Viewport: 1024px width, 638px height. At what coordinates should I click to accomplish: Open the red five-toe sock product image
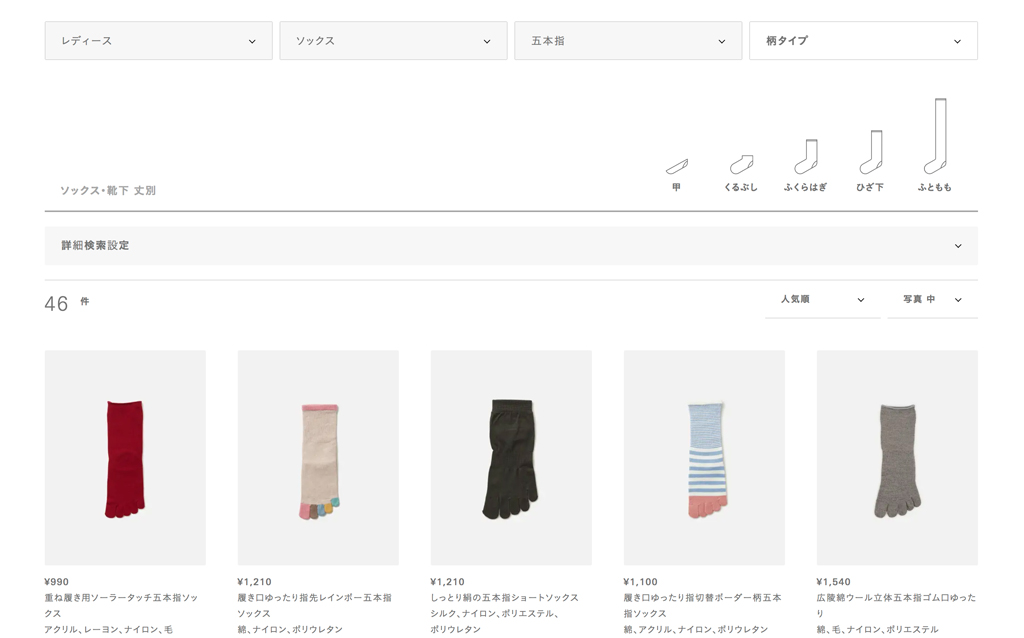click(125, 458)
